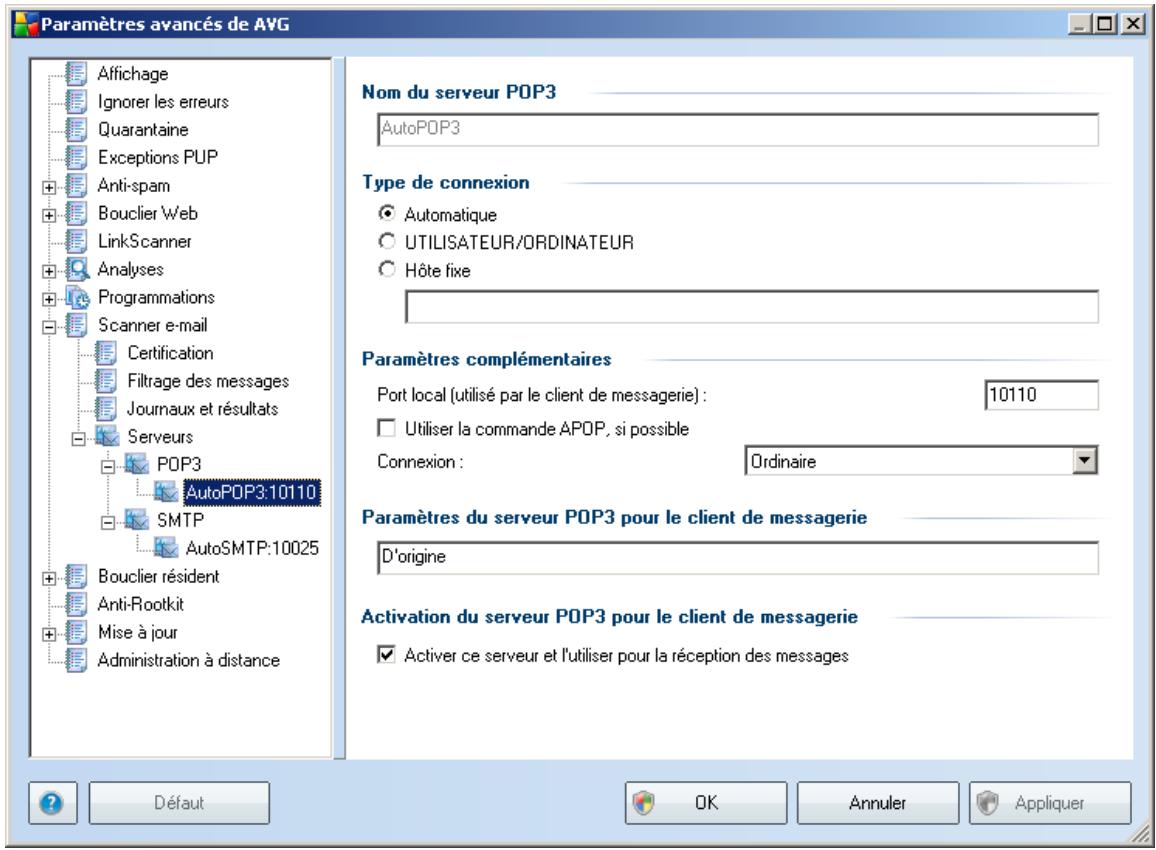Click the Serveurs mail icon
Screen dimensions: 1156x850
point(108,437)
